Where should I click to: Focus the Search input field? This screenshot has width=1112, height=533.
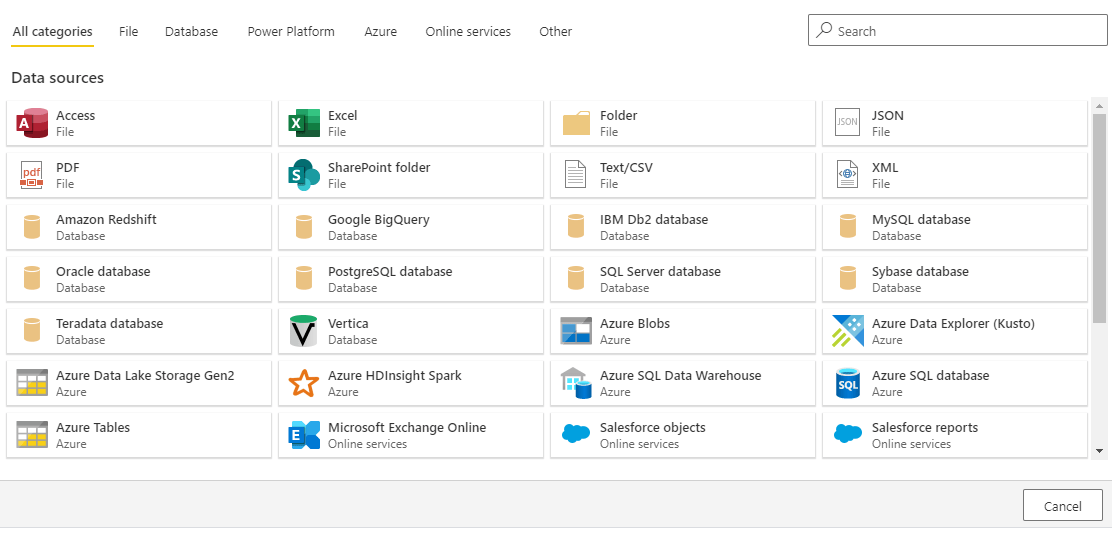[x=957, y=30]
